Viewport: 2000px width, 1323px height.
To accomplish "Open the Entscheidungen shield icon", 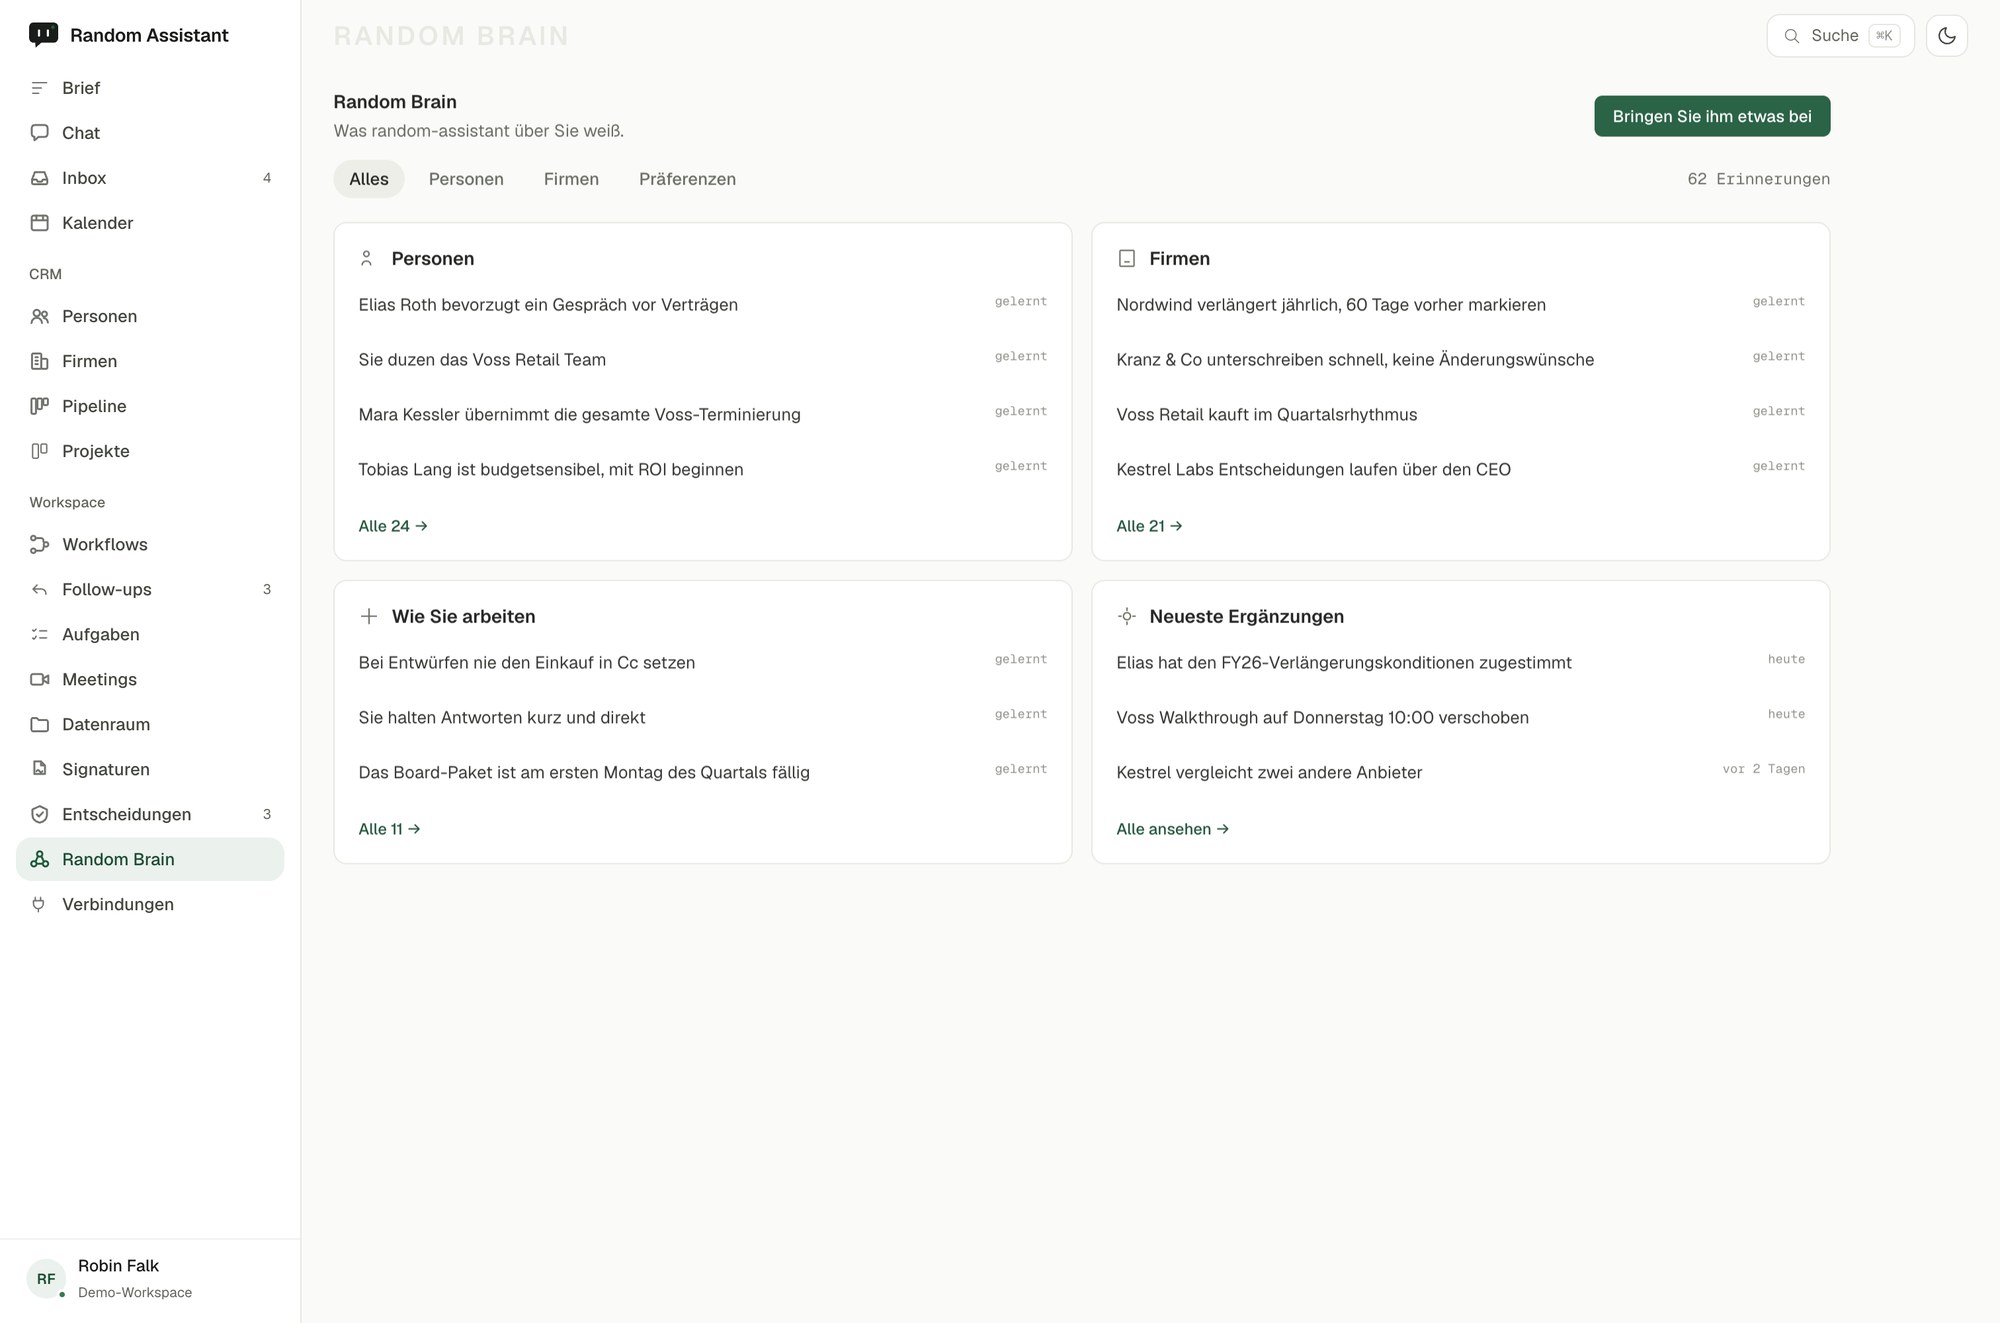I will (39, 814).
